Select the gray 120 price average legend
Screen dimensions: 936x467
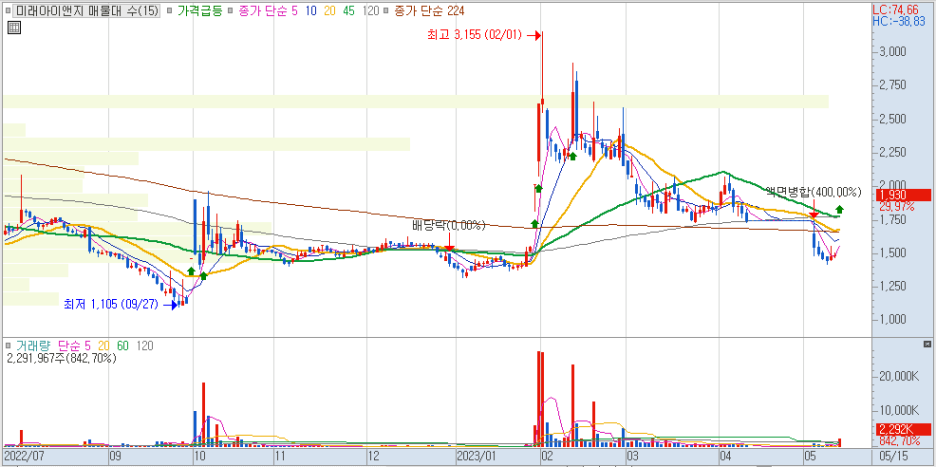point(371,11)
